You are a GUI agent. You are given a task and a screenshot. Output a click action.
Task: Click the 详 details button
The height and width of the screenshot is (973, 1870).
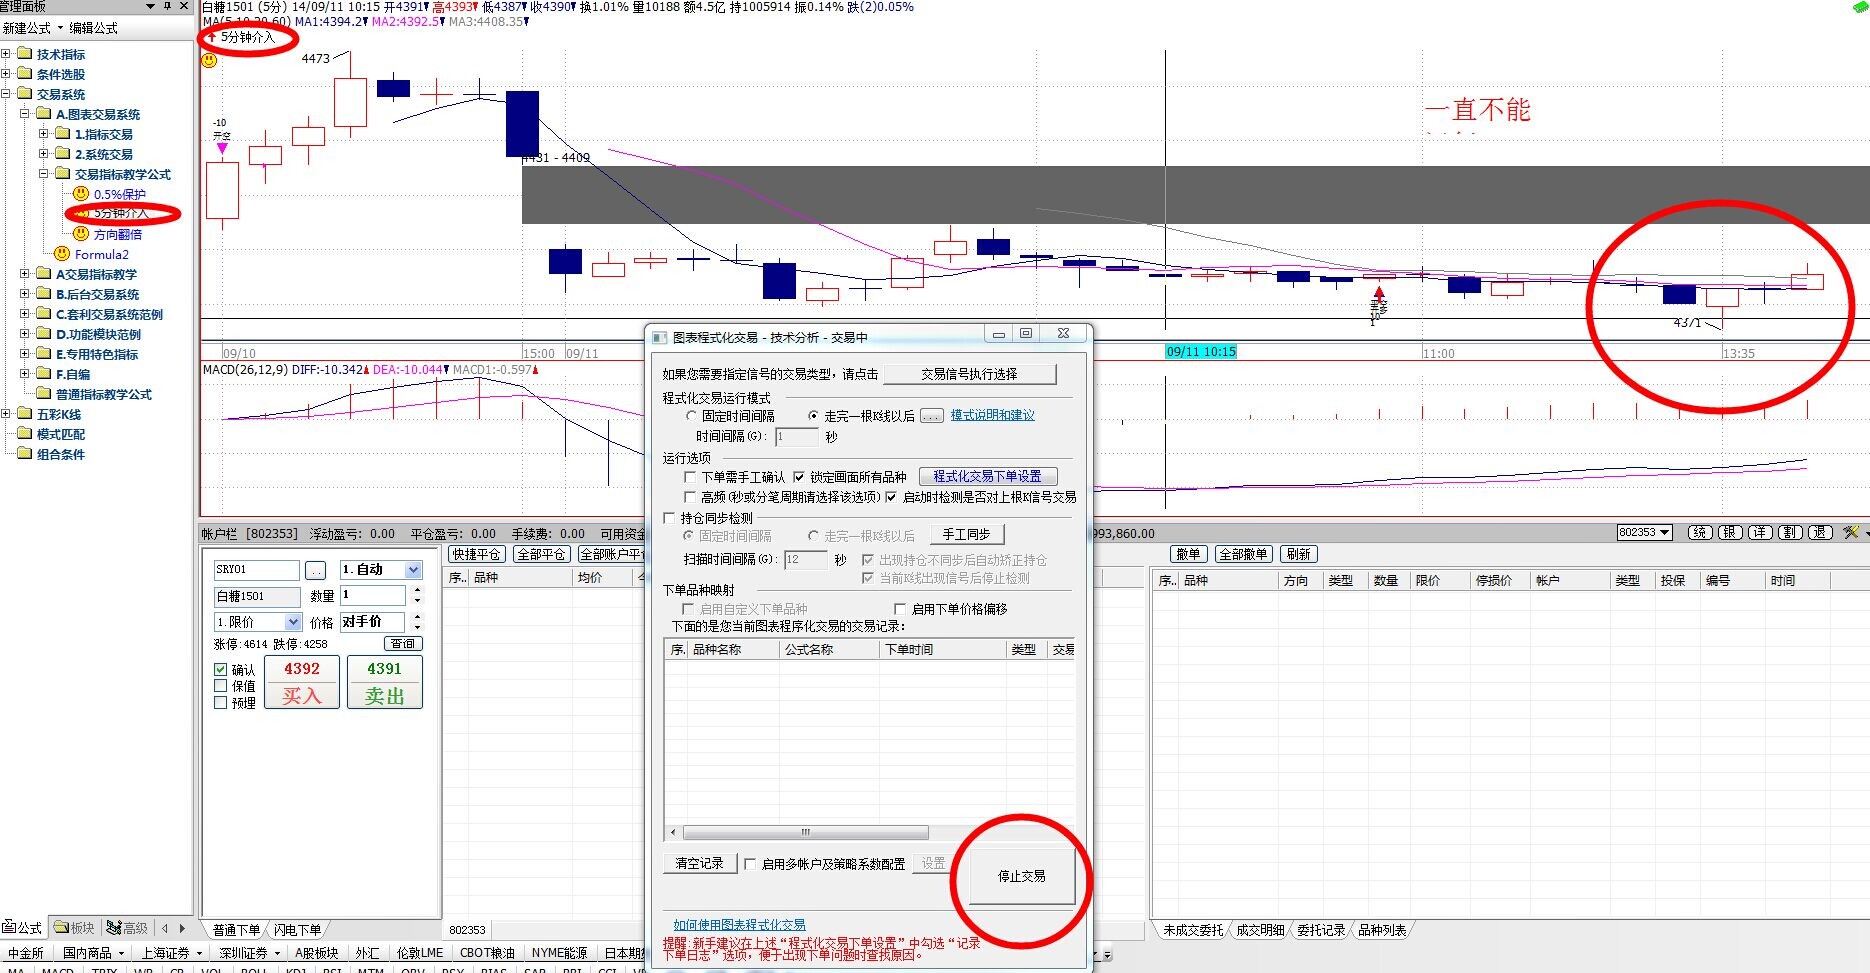pos(1759,533)
